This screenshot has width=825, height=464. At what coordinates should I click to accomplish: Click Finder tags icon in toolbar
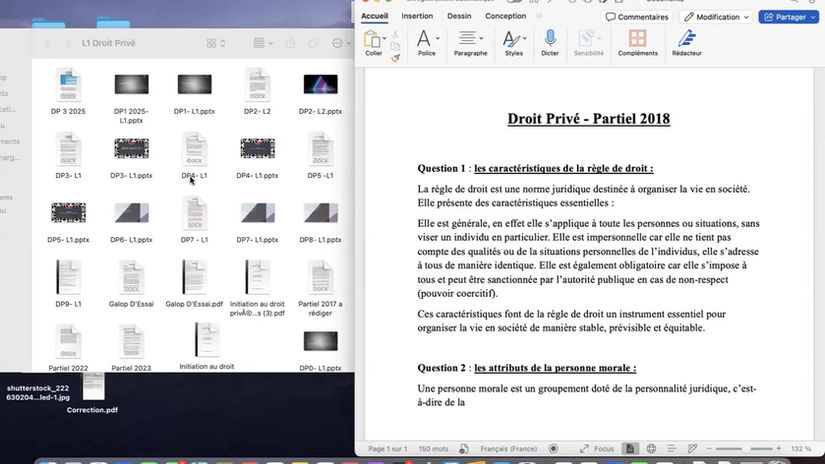point(313,43)
